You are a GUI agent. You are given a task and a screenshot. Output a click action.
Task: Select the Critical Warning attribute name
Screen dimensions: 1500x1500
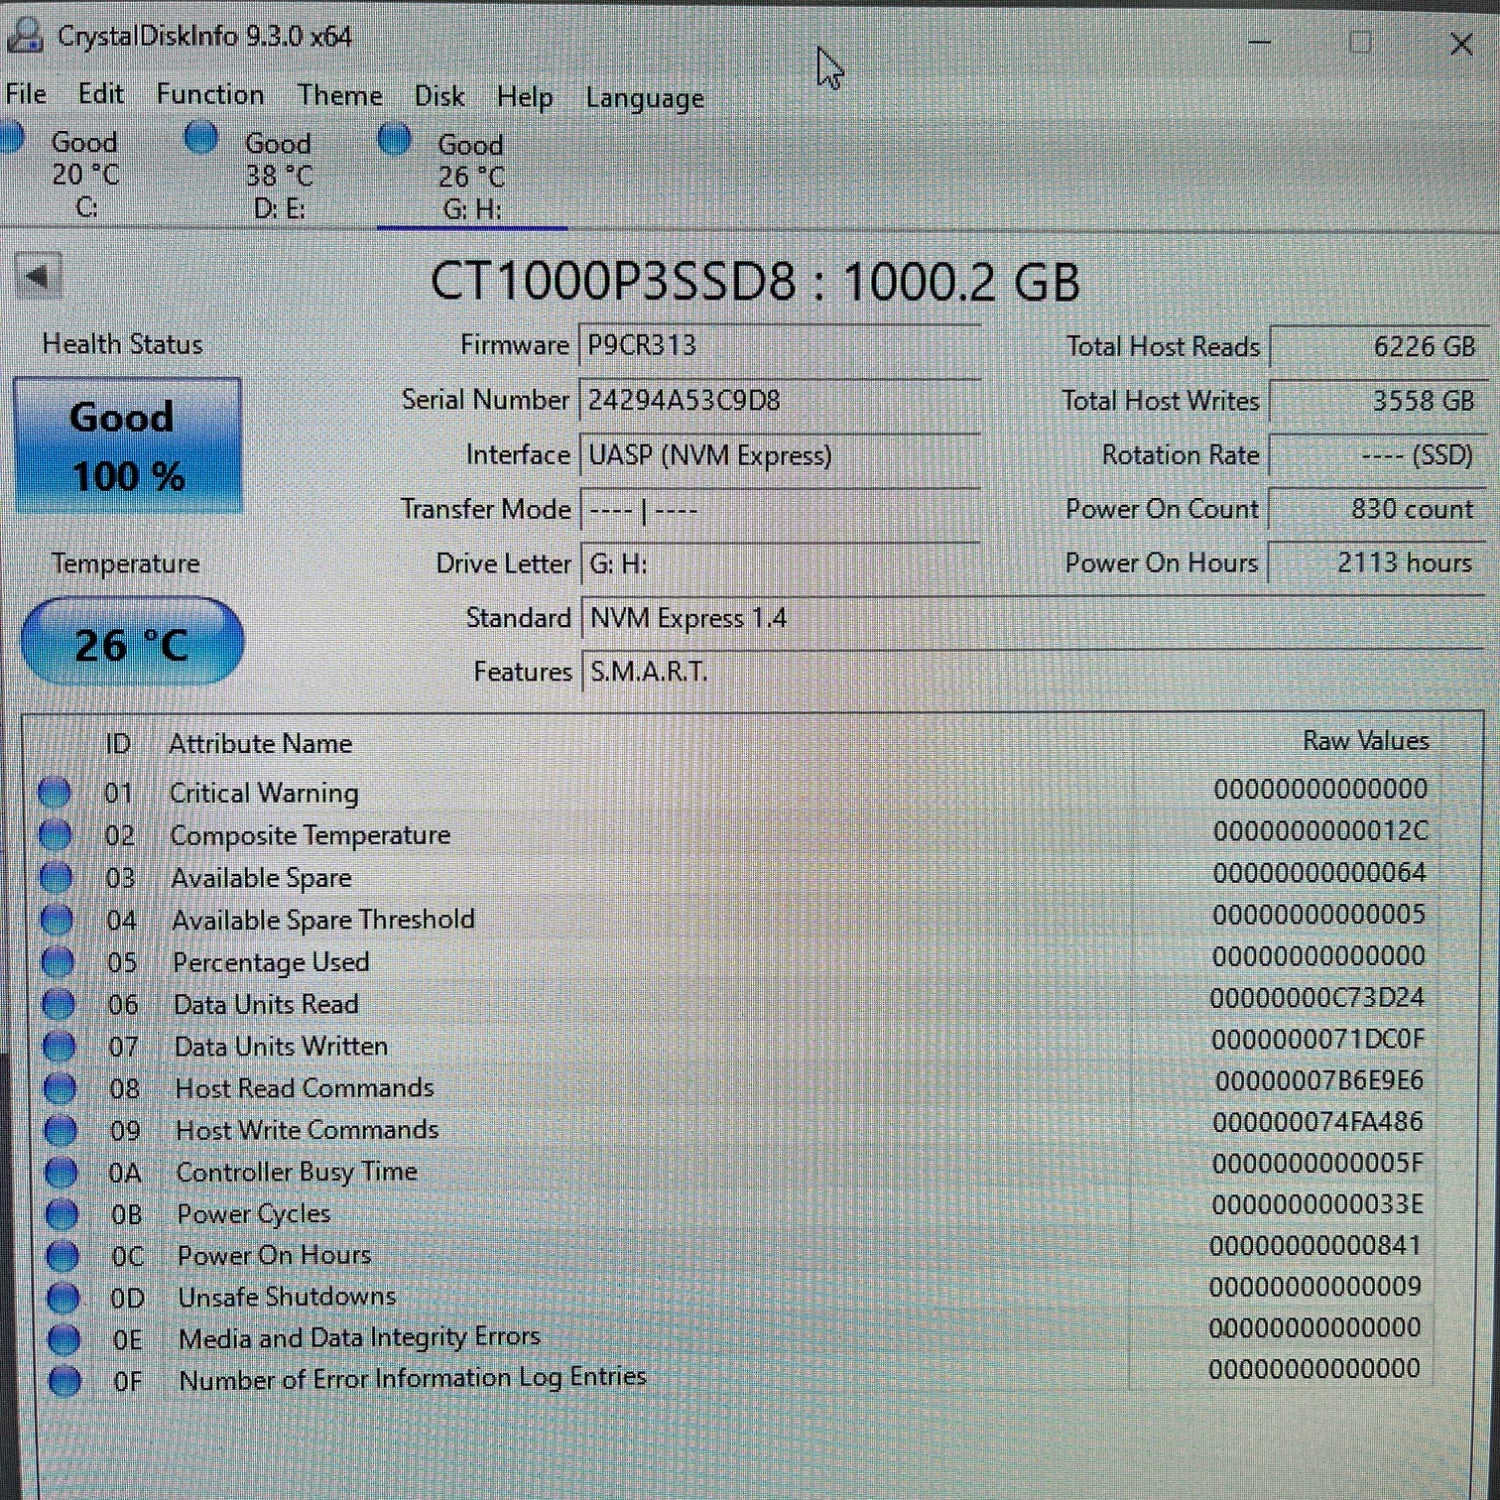point(264,793)
